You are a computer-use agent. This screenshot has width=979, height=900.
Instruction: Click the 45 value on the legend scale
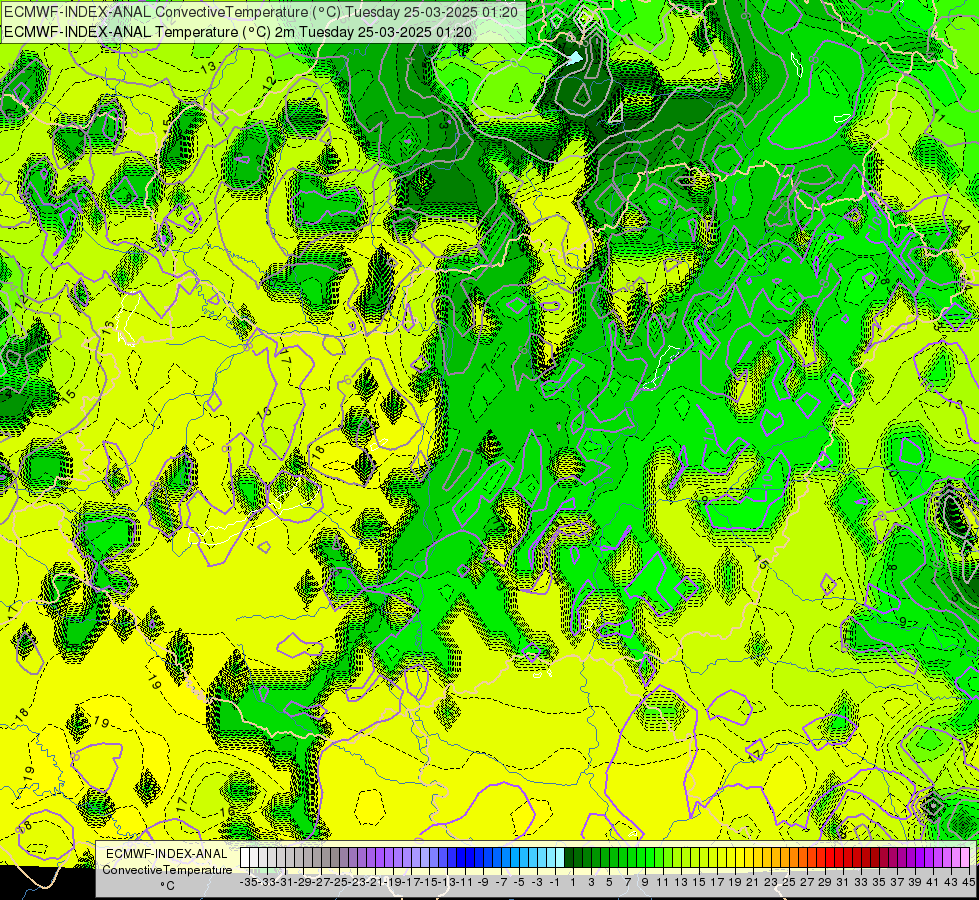tap(968, 882)
